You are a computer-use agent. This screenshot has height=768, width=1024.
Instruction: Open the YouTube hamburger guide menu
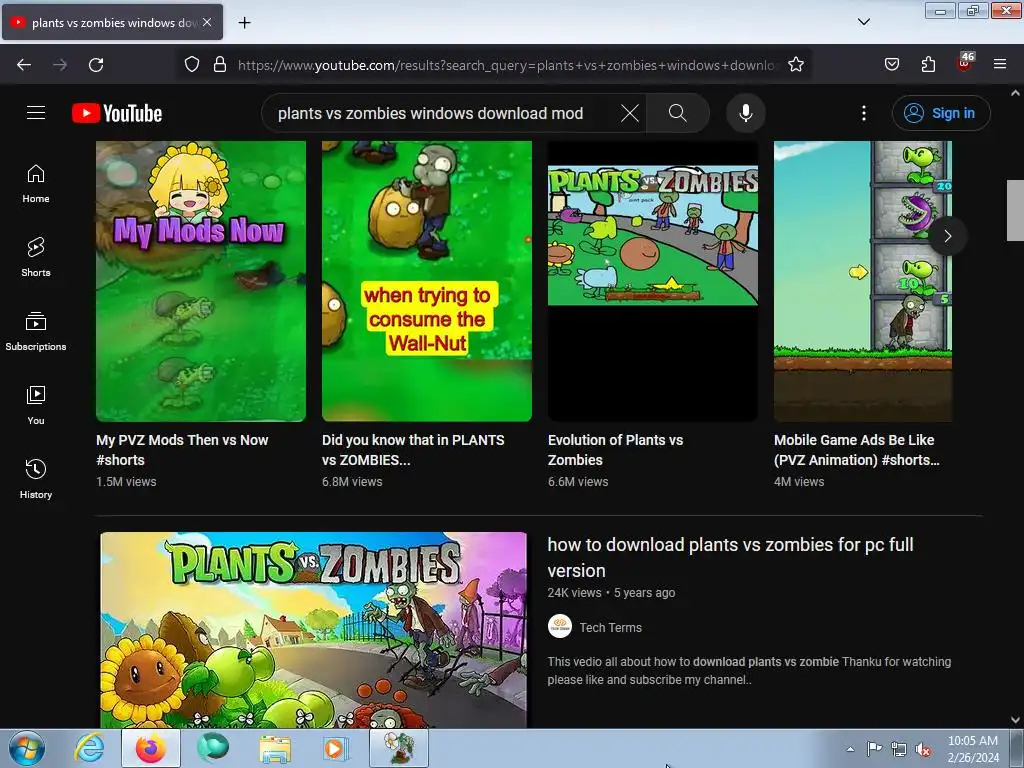point(36,113)
